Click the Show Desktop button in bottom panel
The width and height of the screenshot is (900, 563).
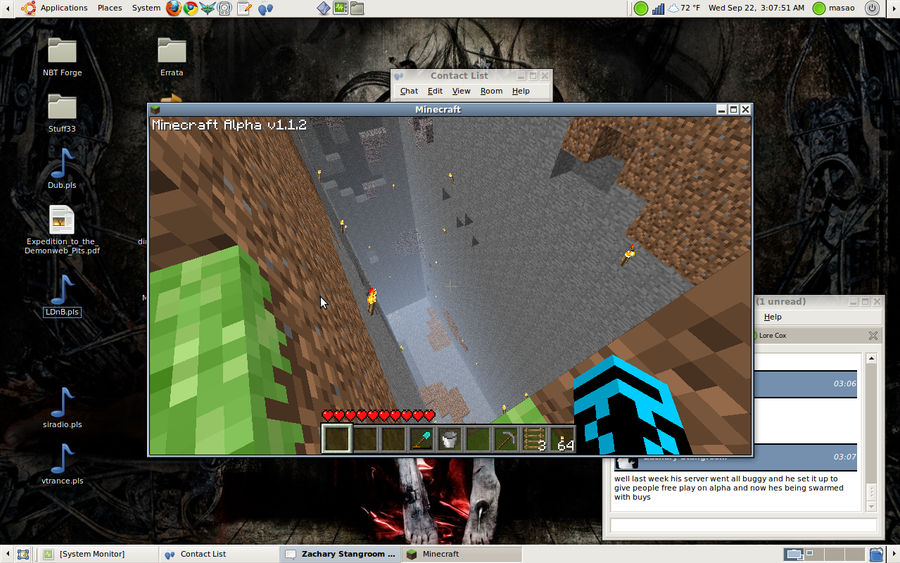click(23, 554)
